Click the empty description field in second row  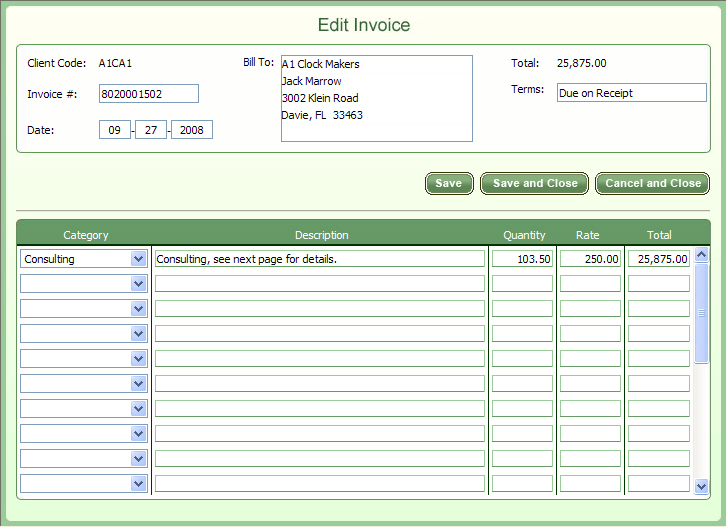point(319,284)
